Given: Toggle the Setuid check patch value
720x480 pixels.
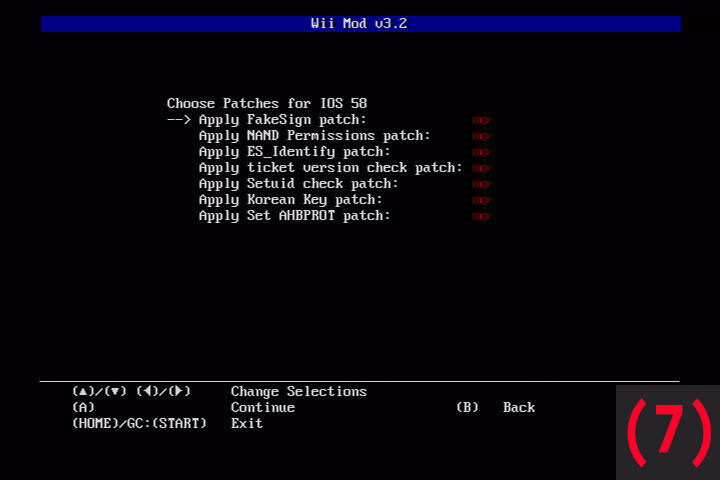Looking at the screenshot, I should (481, 185).
